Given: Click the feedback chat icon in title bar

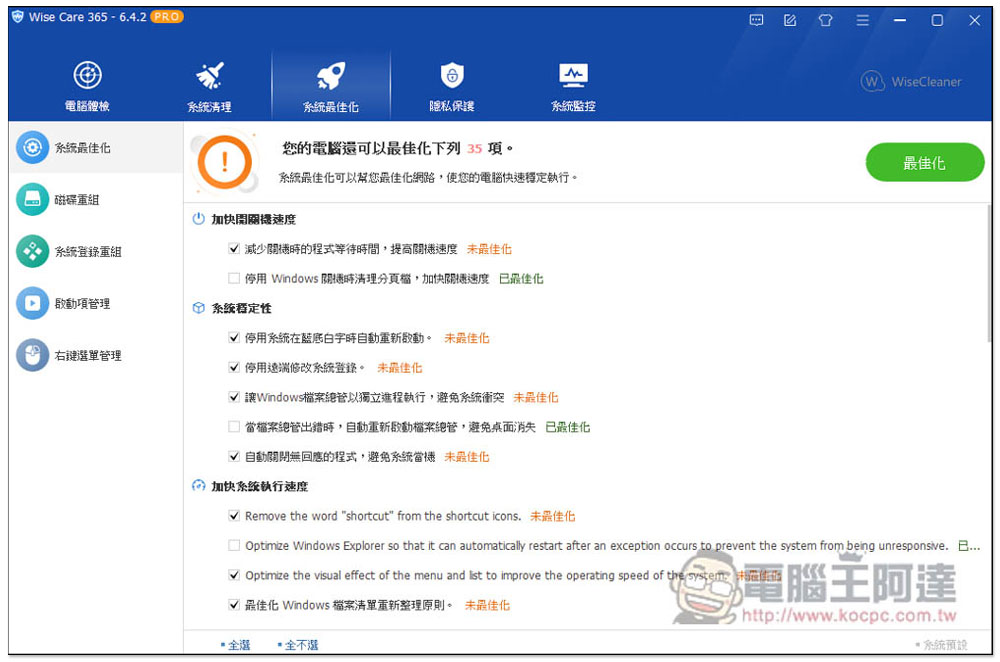Looking at the screenshot, I should coord(756,20).
